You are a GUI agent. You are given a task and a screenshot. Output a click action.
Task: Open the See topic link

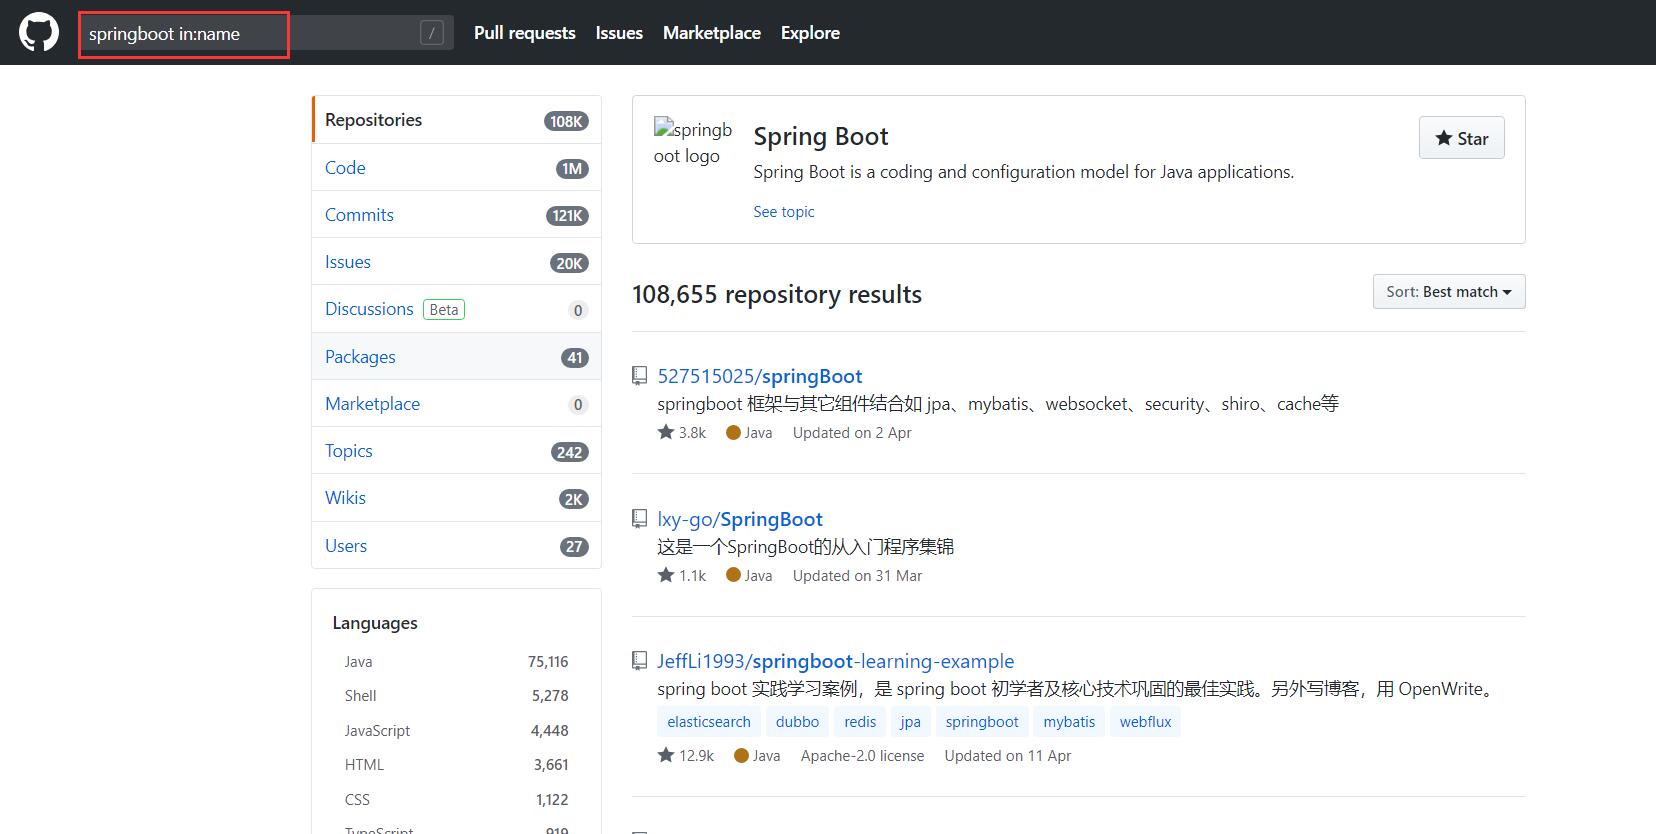pyautogui.click(x=783, y=212)
